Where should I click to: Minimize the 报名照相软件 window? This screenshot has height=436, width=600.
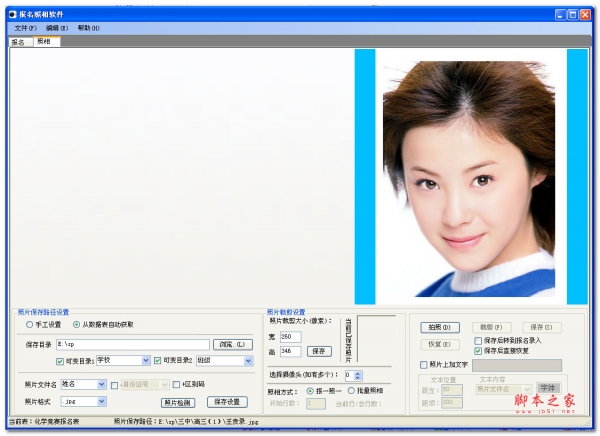coord(561,15)
